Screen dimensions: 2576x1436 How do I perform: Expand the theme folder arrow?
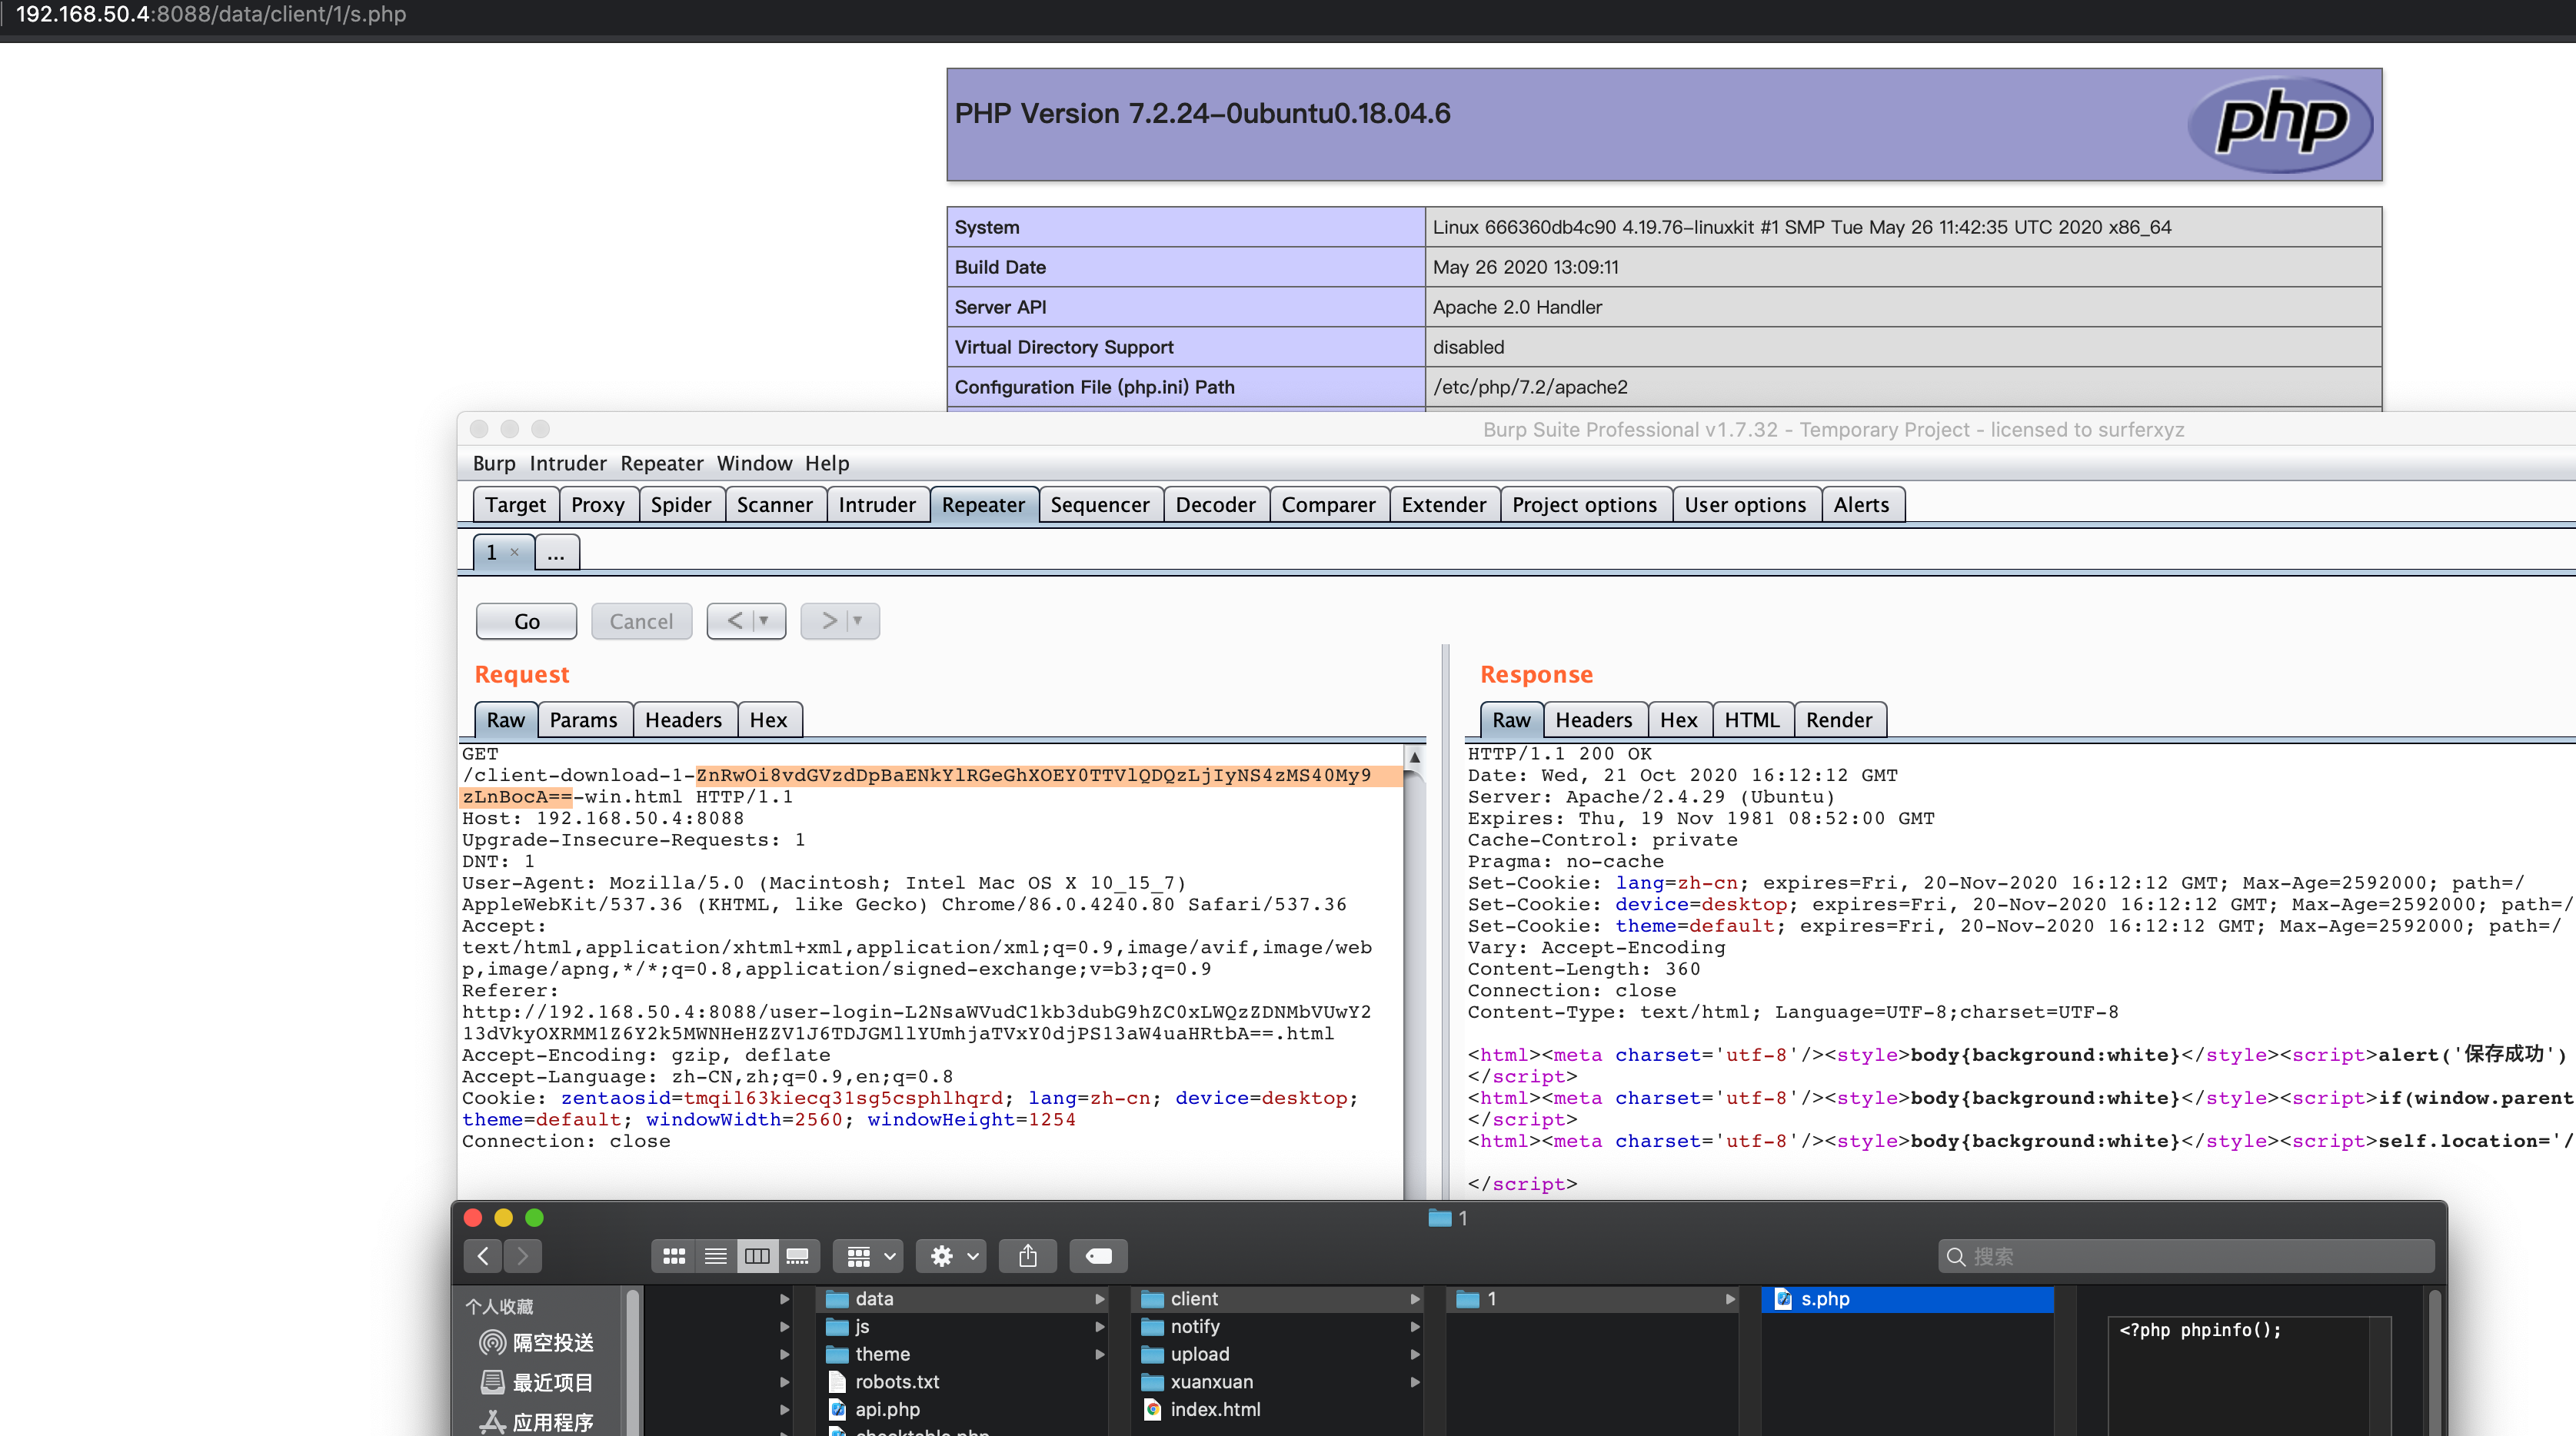(x=1099, y=1354)
